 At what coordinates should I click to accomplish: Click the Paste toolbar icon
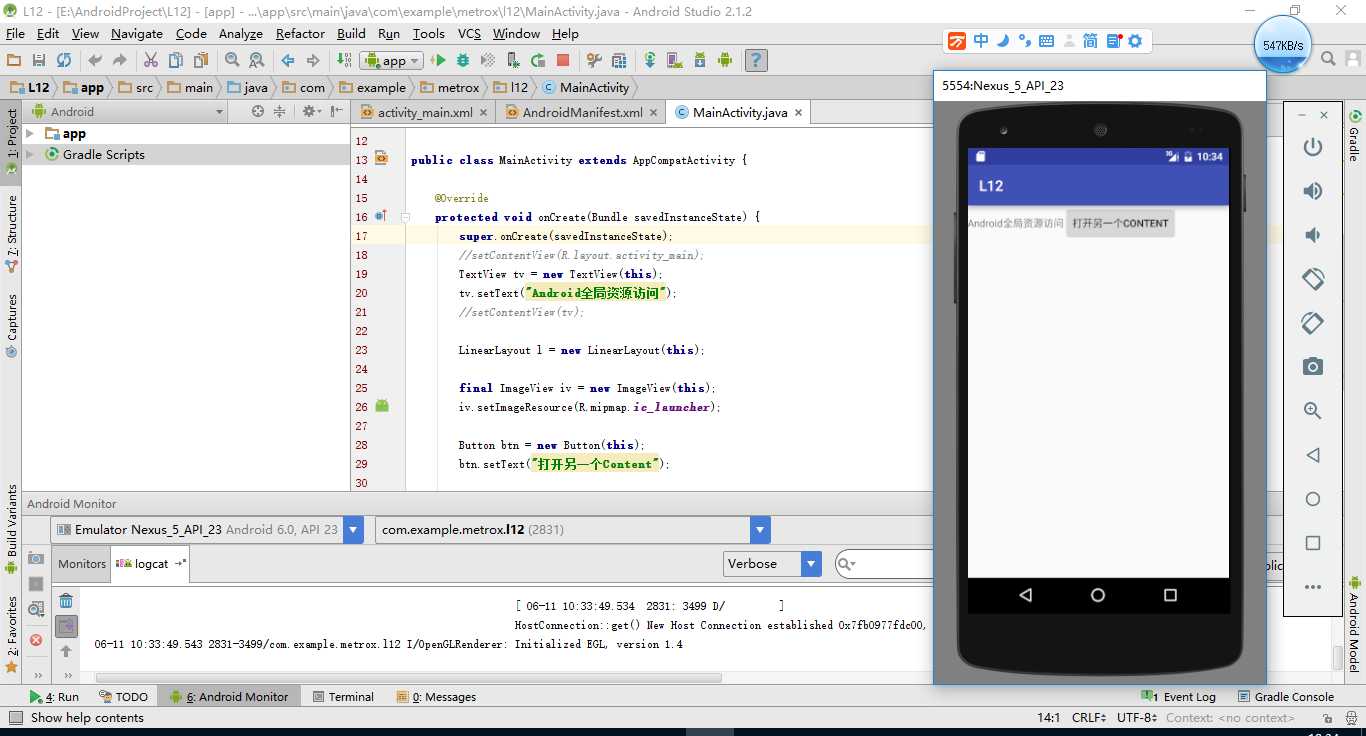pos(201,60)
